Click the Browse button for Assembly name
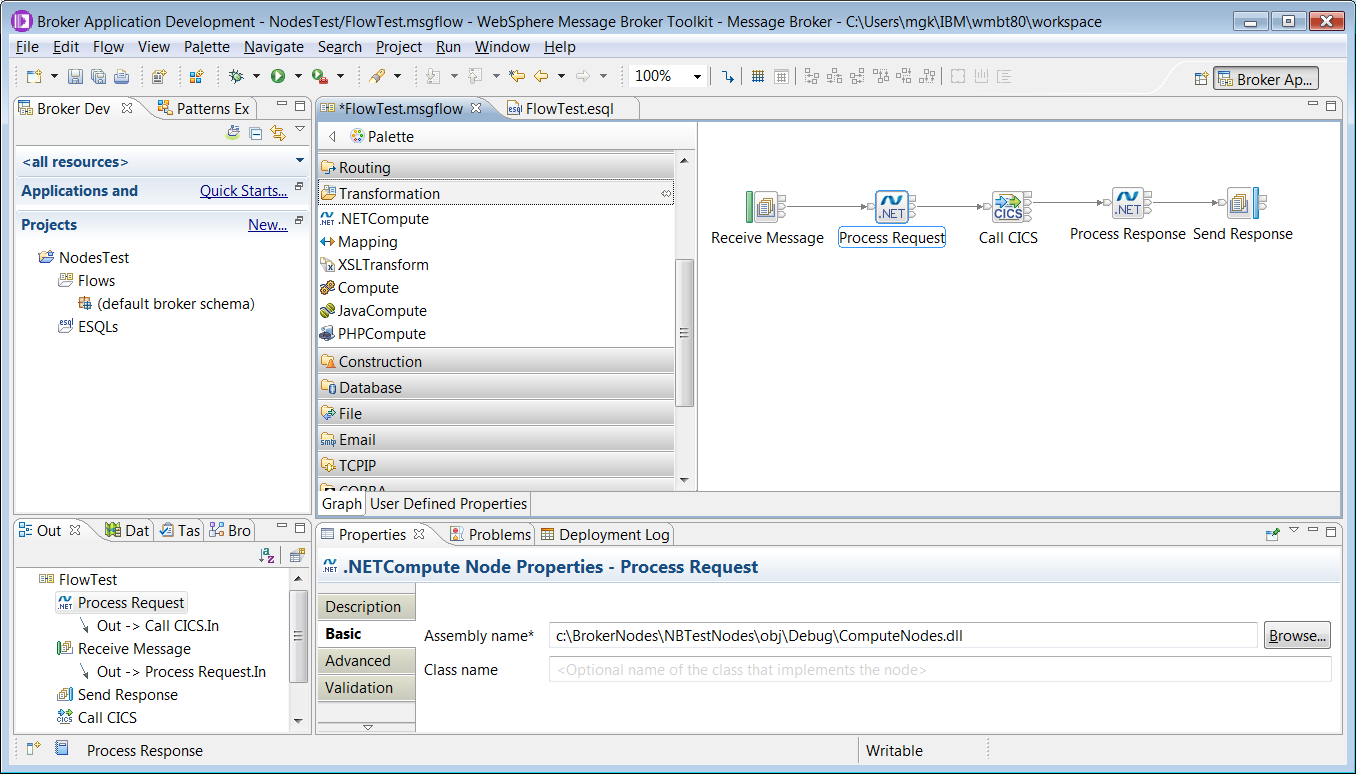This screenshot has height=774, width=1356. coord(1298,635)
